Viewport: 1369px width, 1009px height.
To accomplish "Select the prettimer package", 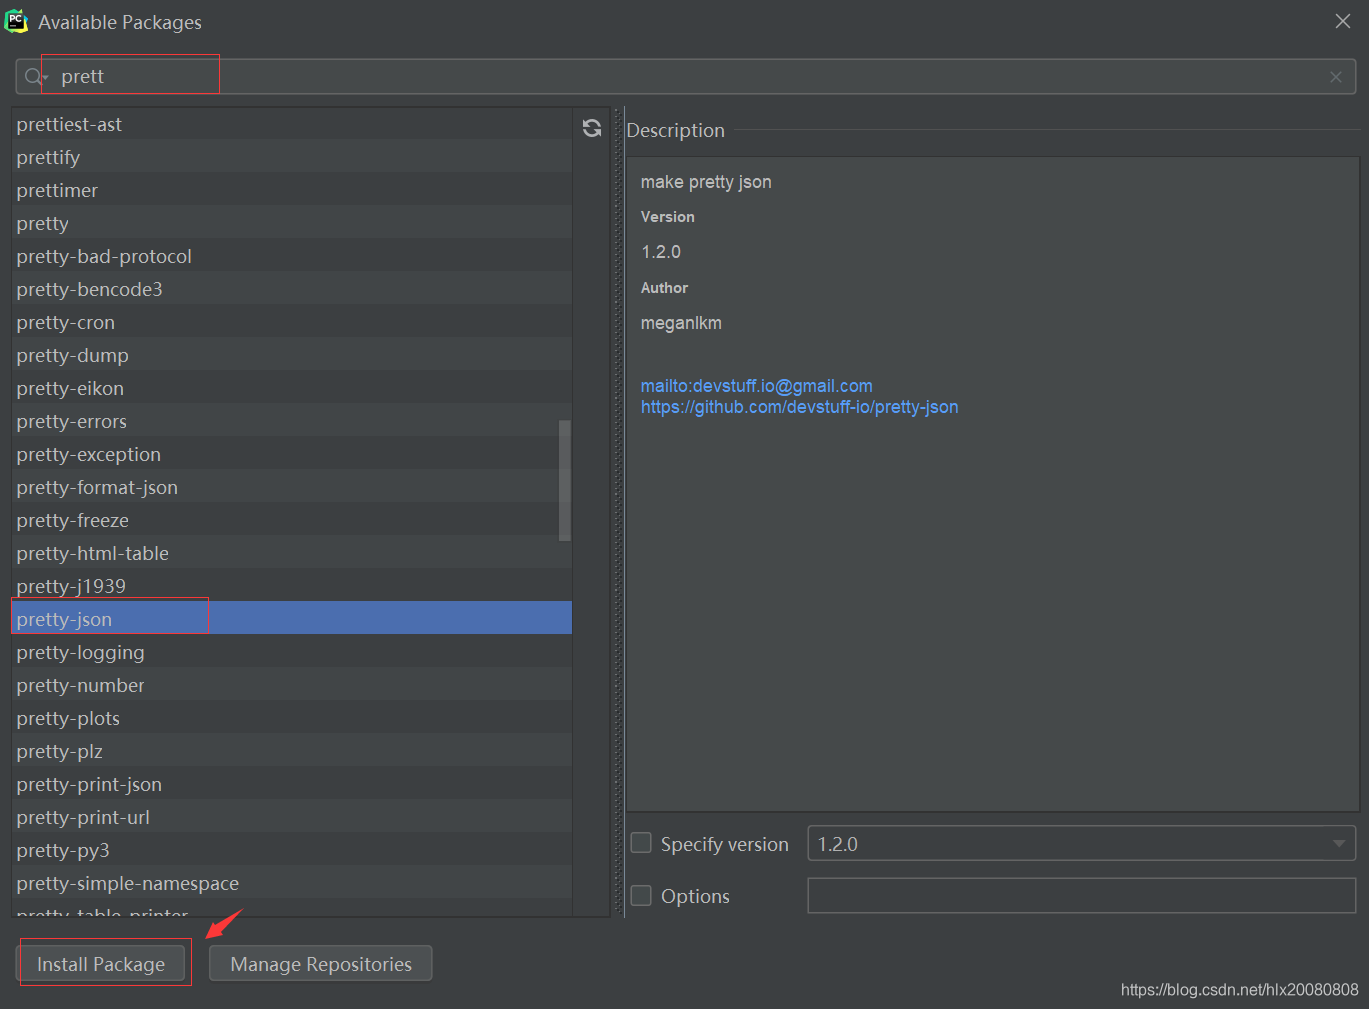I will click(292, 190).
